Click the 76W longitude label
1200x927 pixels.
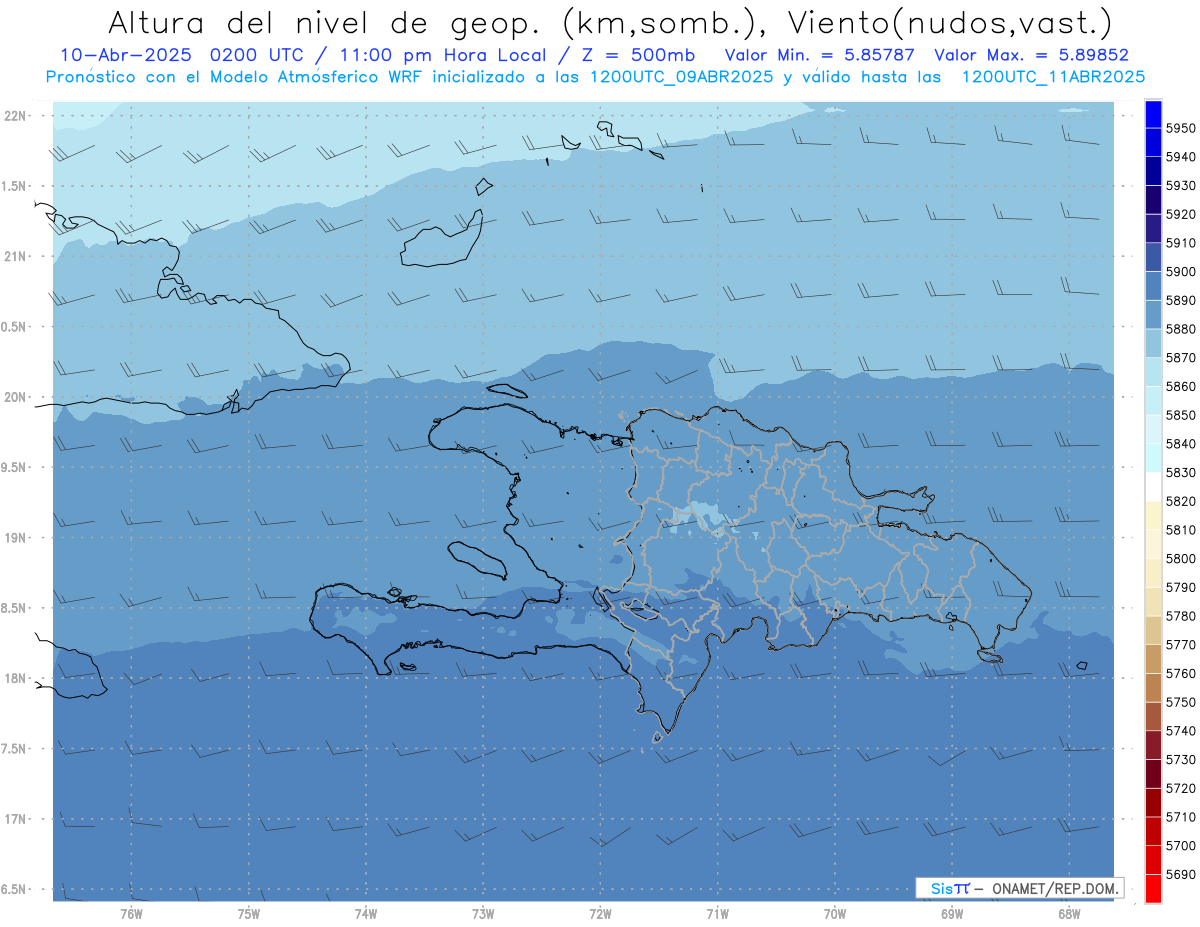coord(131,913)
